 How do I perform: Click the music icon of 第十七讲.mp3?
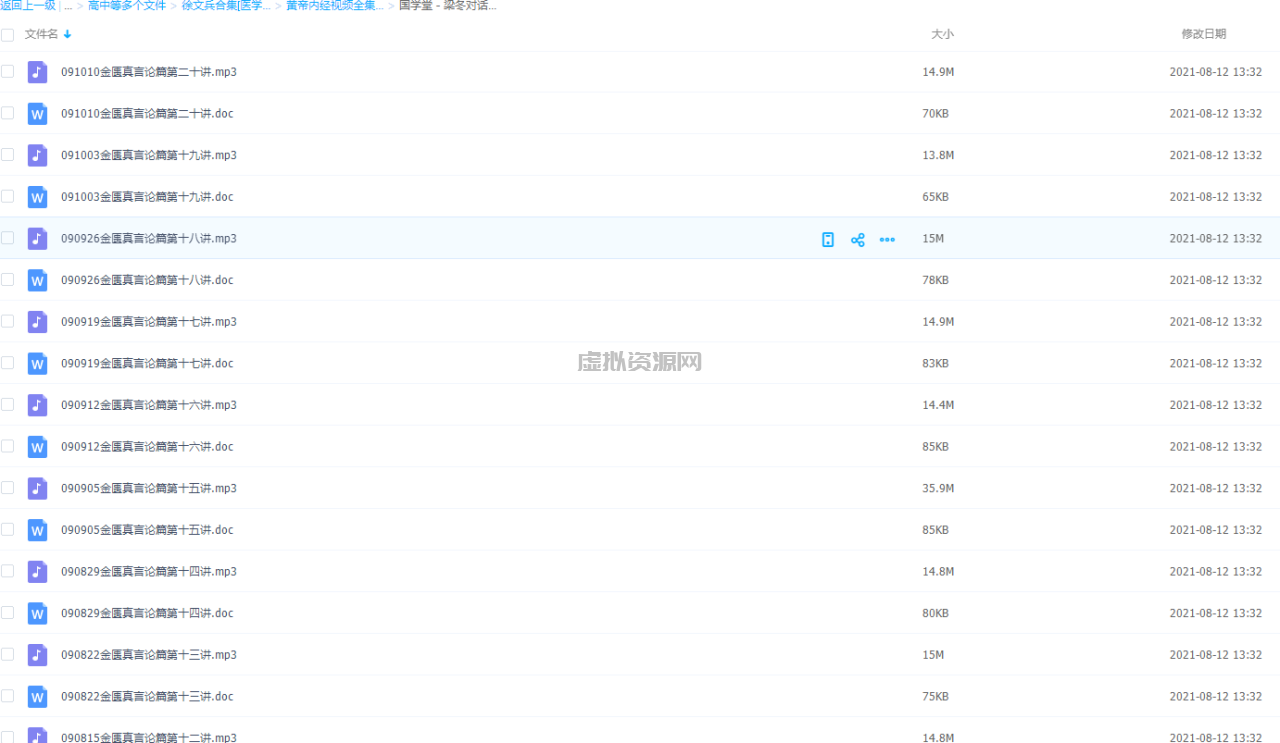pyautogui.click(x=37, y=322)
